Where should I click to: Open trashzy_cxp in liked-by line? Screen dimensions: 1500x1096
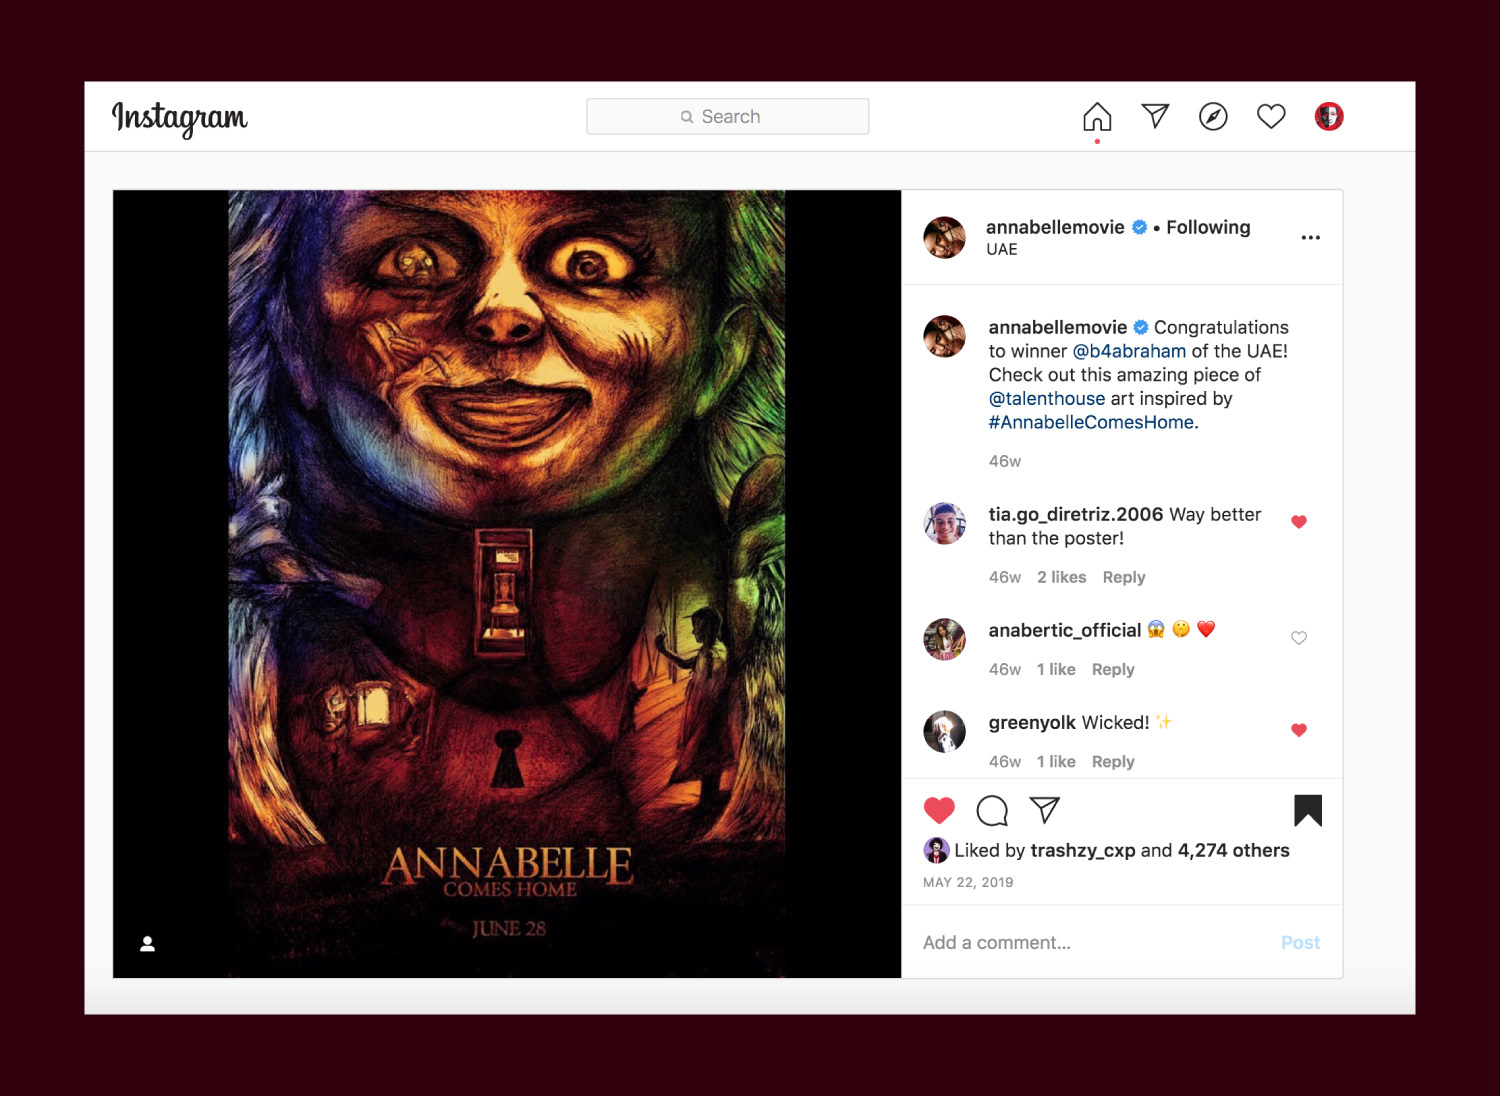1083,850
